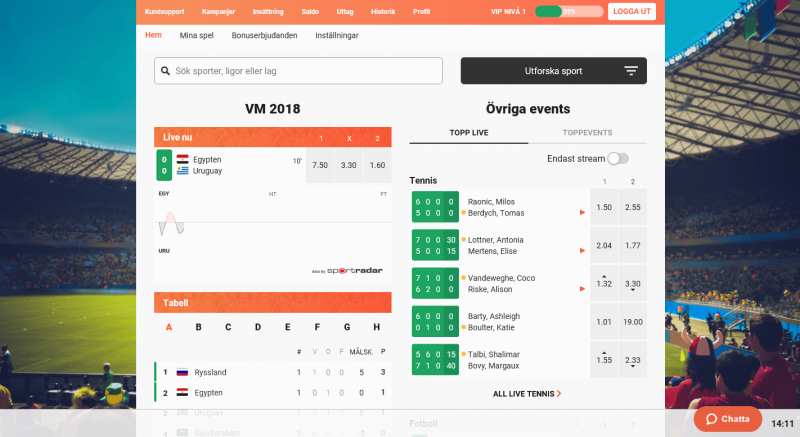This screenshot has height=437, width=800.
Task: Play the Lottner vs Mertens stream icon
Action: tap(582, 251)
